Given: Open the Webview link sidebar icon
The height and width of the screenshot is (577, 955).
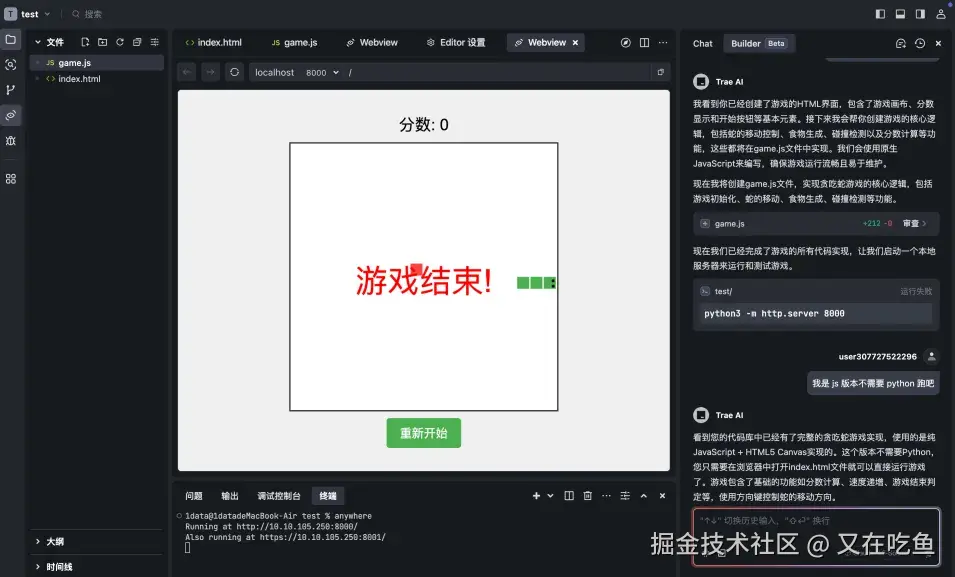Looking at the screenshot, I should [x=10, y=115].
